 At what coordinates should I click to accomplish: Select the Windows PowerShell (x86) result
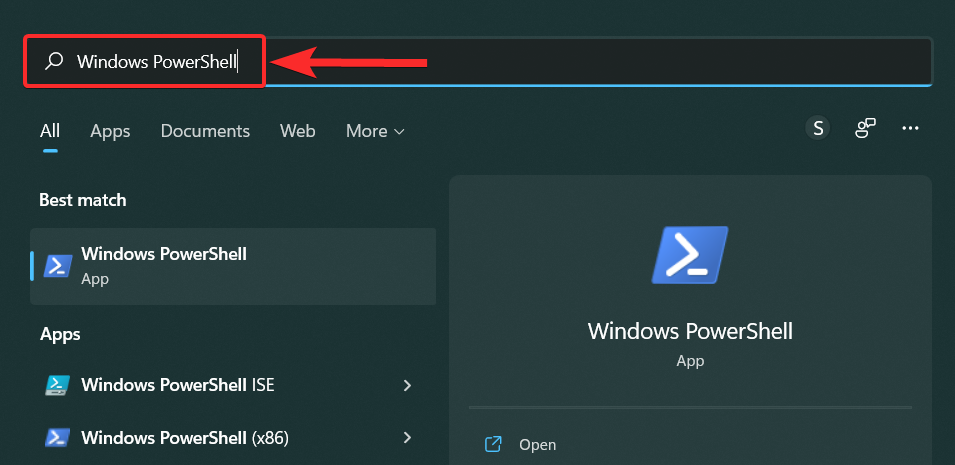click(233, 438)
